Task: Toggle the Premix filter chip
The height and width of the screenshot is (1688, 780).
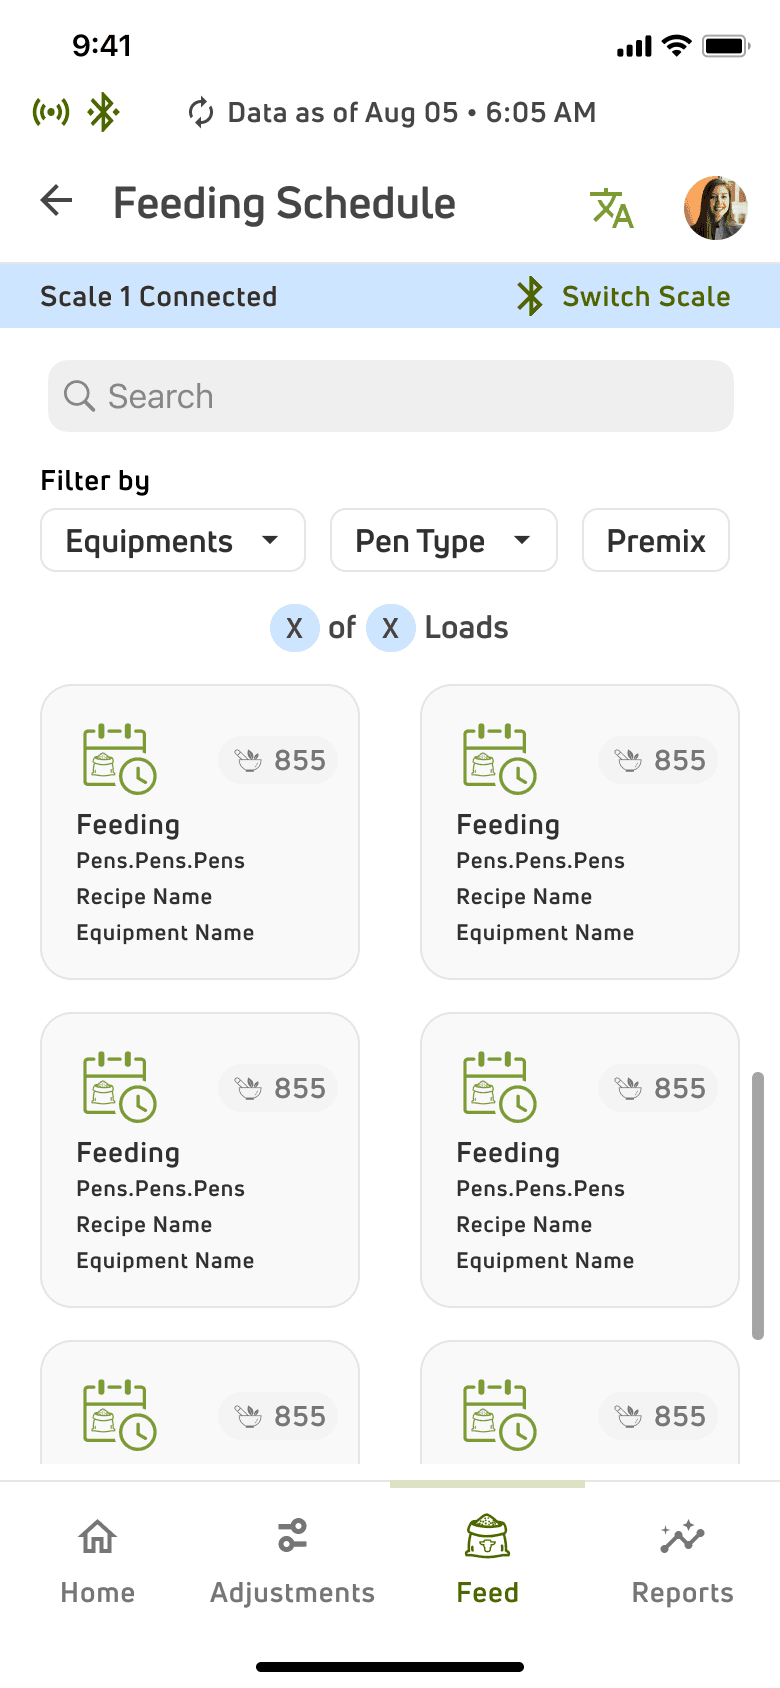Action: [655, 540]
